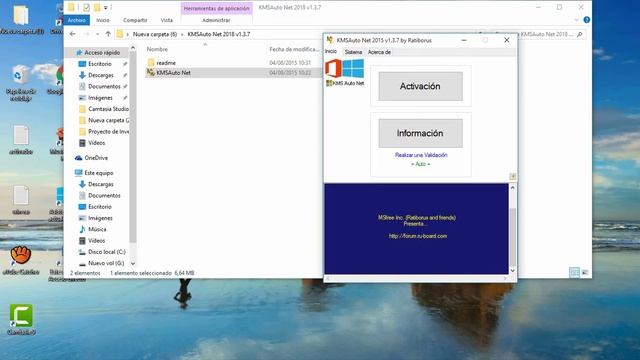Open the Inicio ribbon tab in Explorer
This screenshot has width=640, height=360.
pos(103,20)
